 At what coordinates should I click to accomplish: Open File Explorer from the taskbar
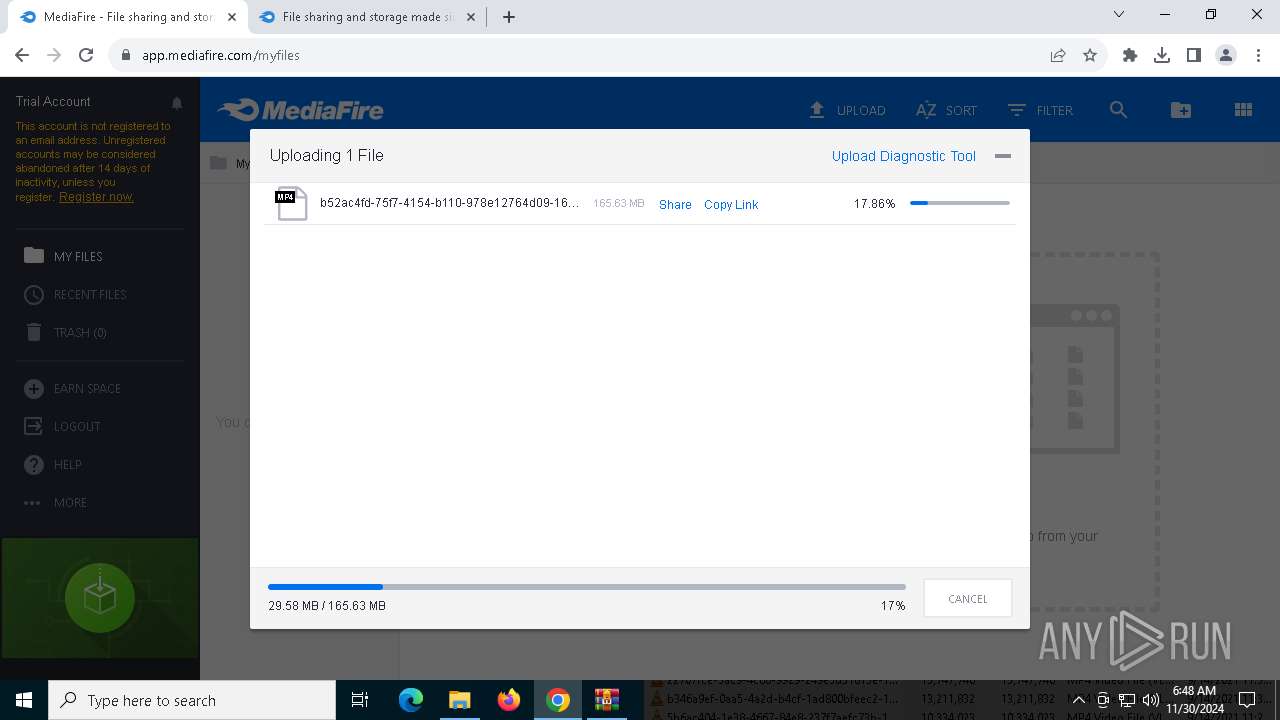(459, 700)
